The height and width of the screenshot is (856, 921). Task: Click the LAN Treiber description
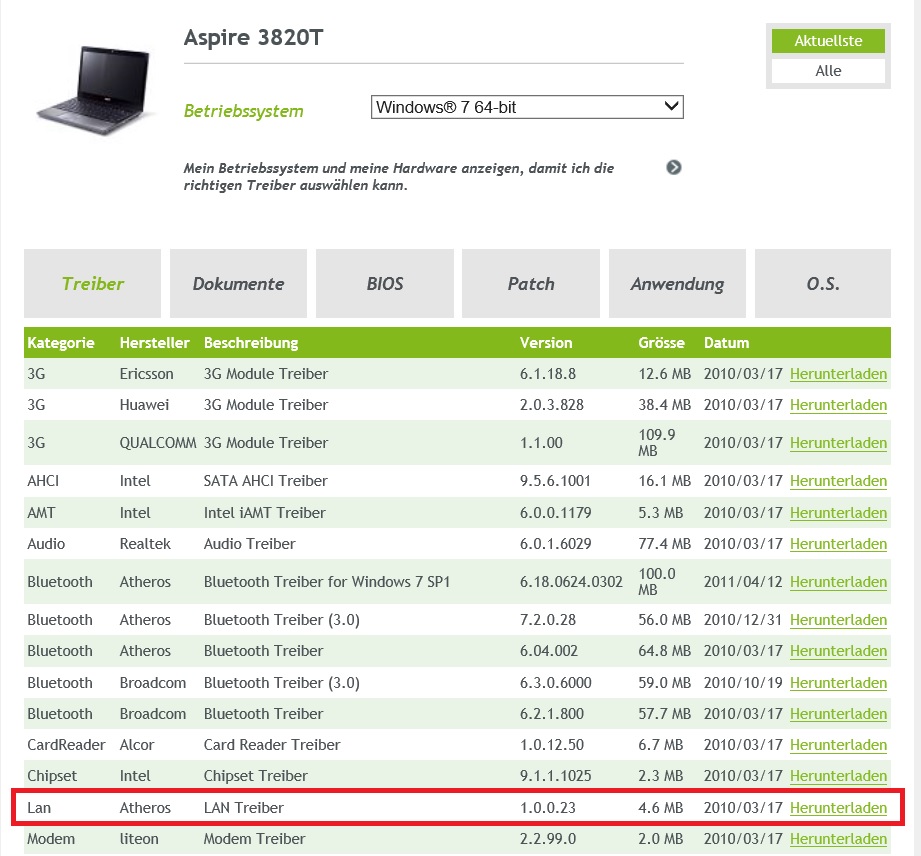click(244, 808)
